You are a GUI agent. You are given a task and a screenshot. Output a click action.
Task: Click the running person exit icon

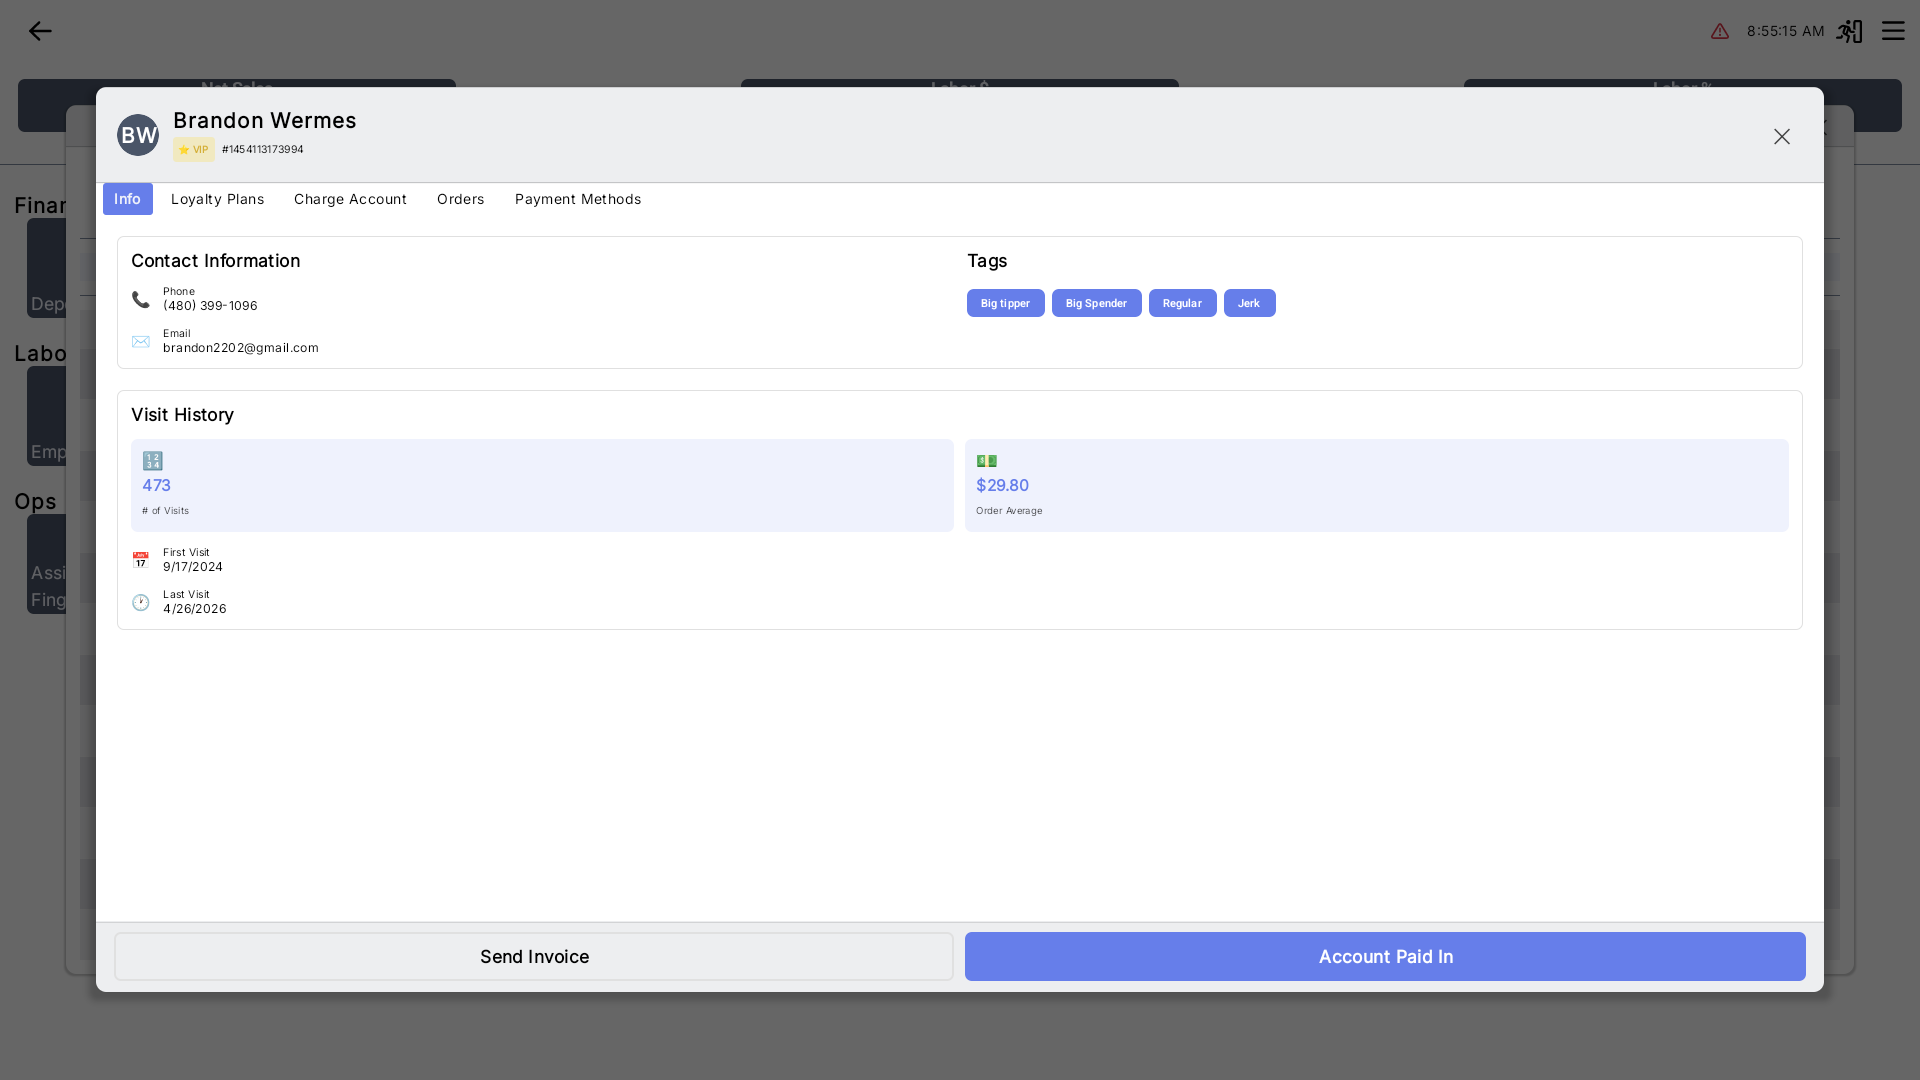point(1849,31)
